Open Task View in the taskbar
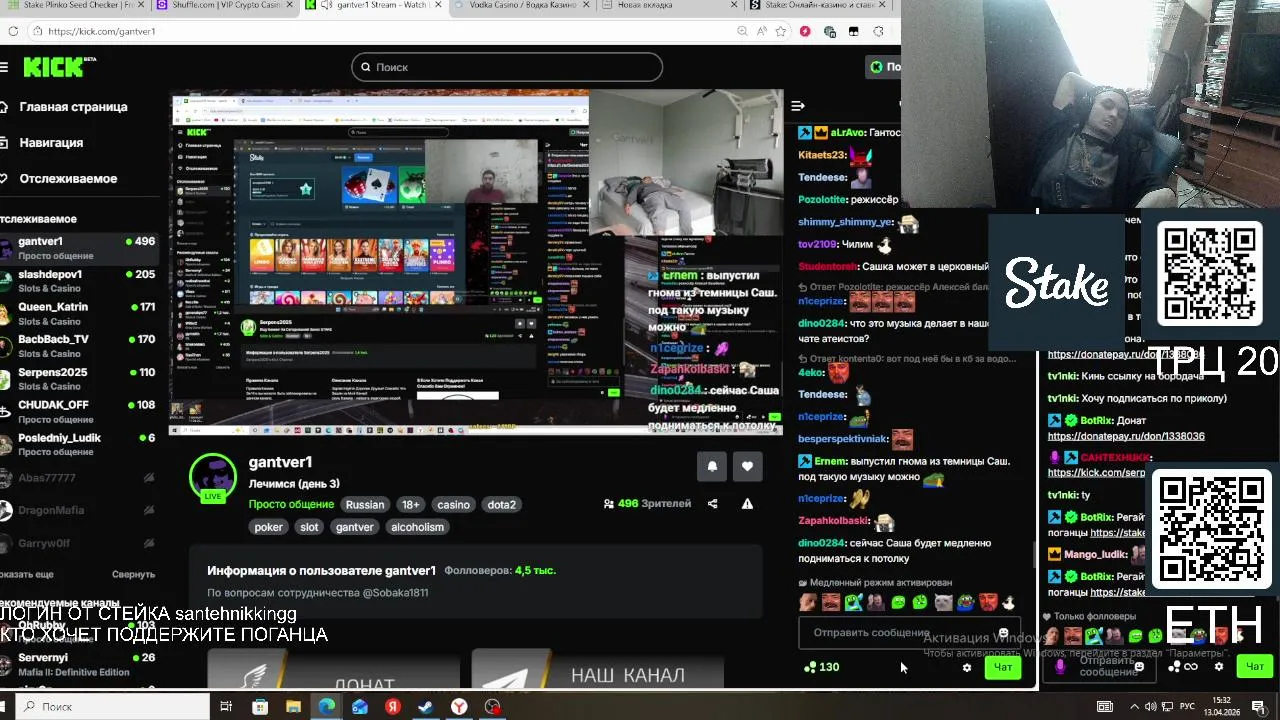The image size is (1280, 720). click(x=226, y=707)
